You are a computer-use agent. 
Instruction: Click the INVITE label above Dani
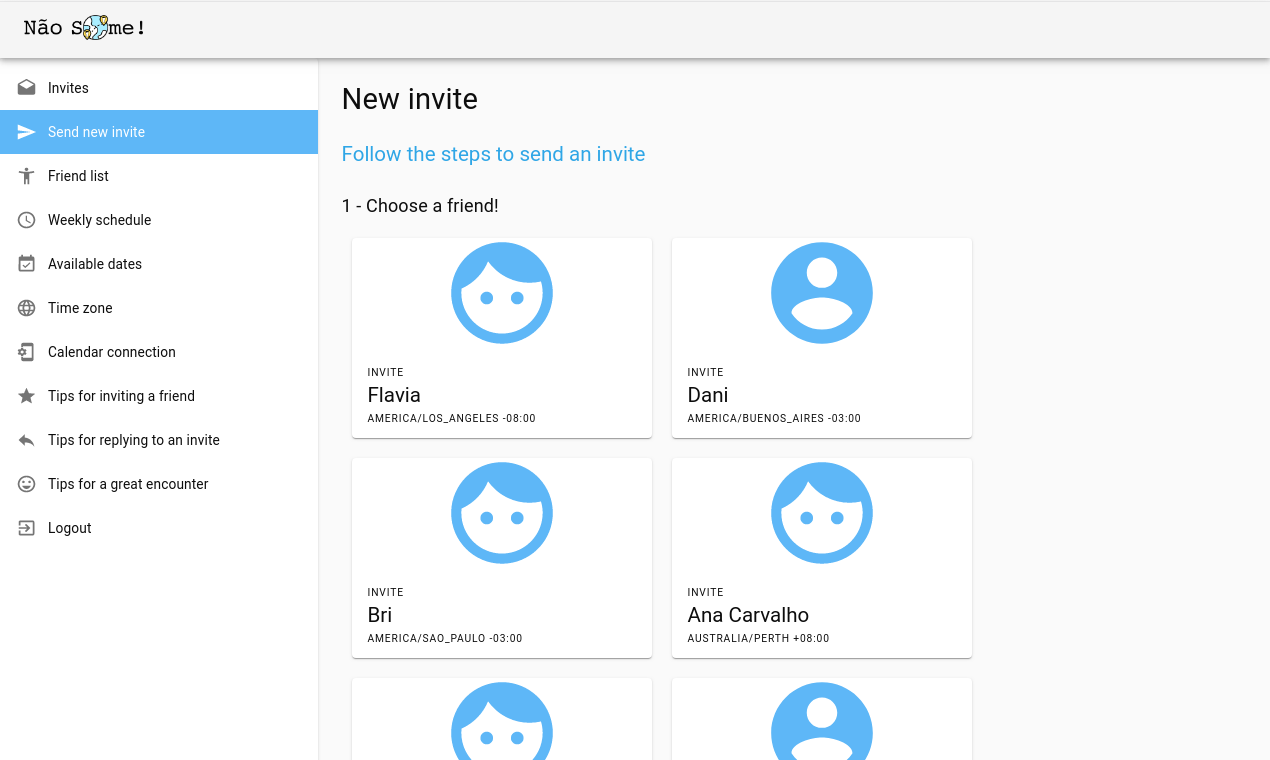point(706,373)
